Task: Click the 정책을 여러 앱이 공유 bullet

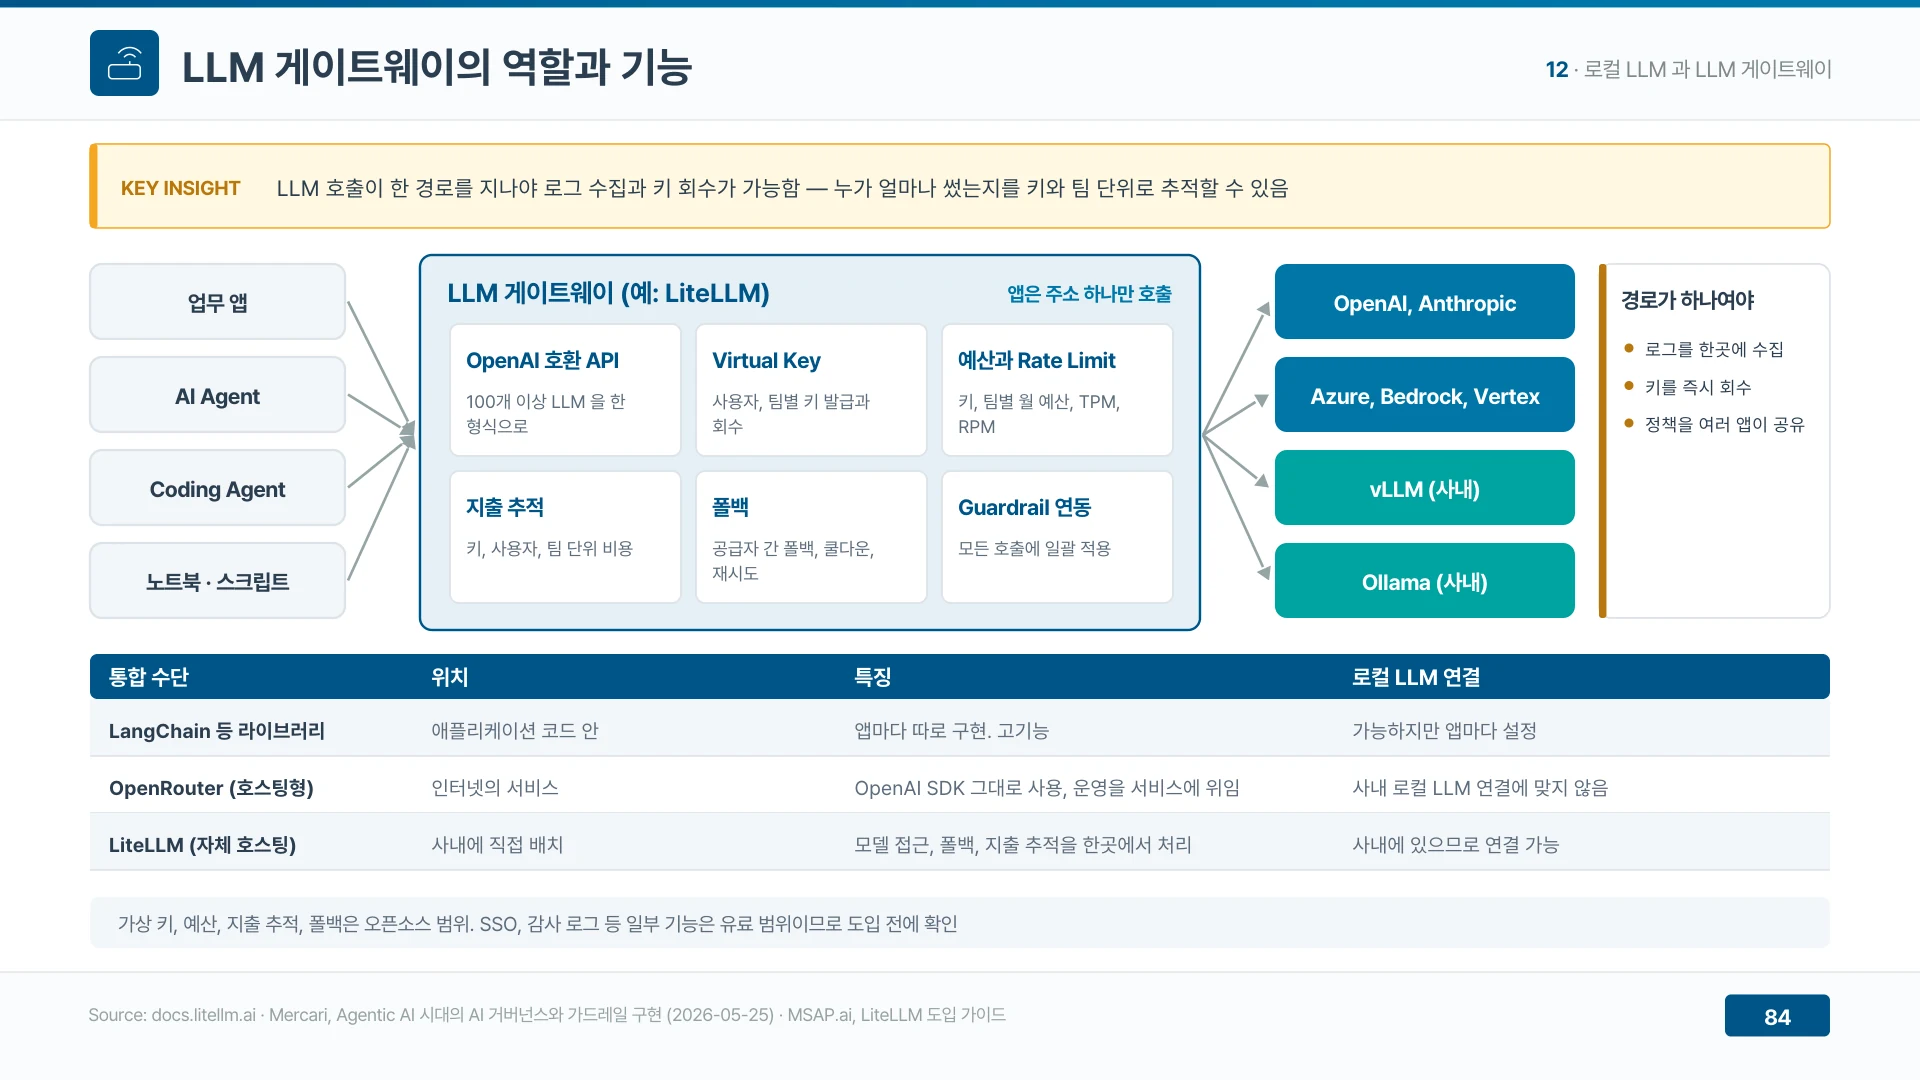Action: [x=1724, y=424]
